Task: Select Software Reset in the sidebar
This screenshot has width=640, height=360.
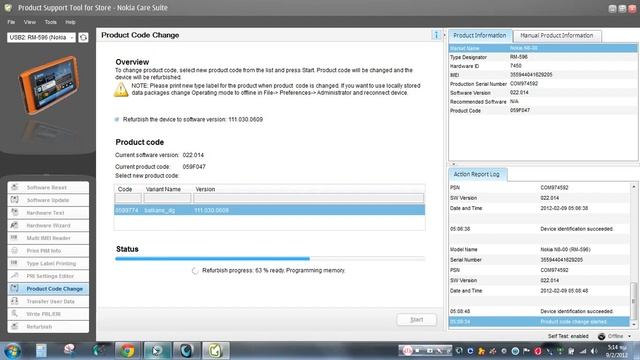Action: tap(48, 187)
